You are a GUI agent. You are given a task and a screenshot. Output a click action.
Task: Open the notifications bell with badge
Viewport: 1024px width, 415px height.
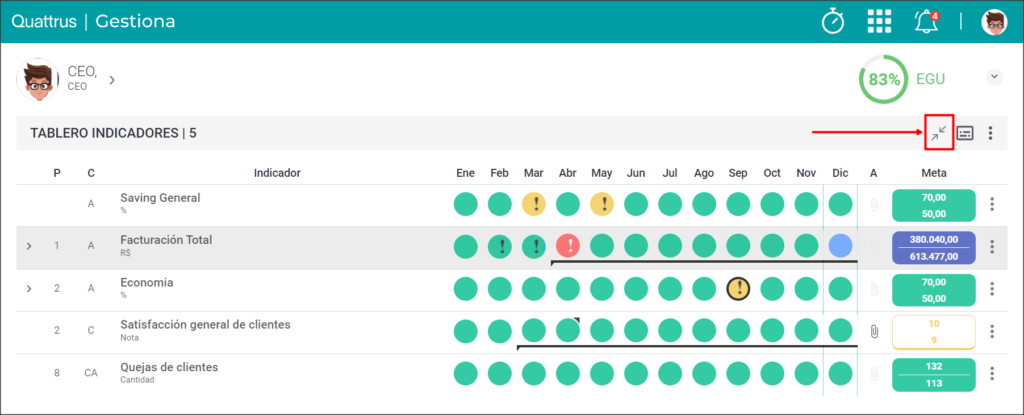[926, 22]
